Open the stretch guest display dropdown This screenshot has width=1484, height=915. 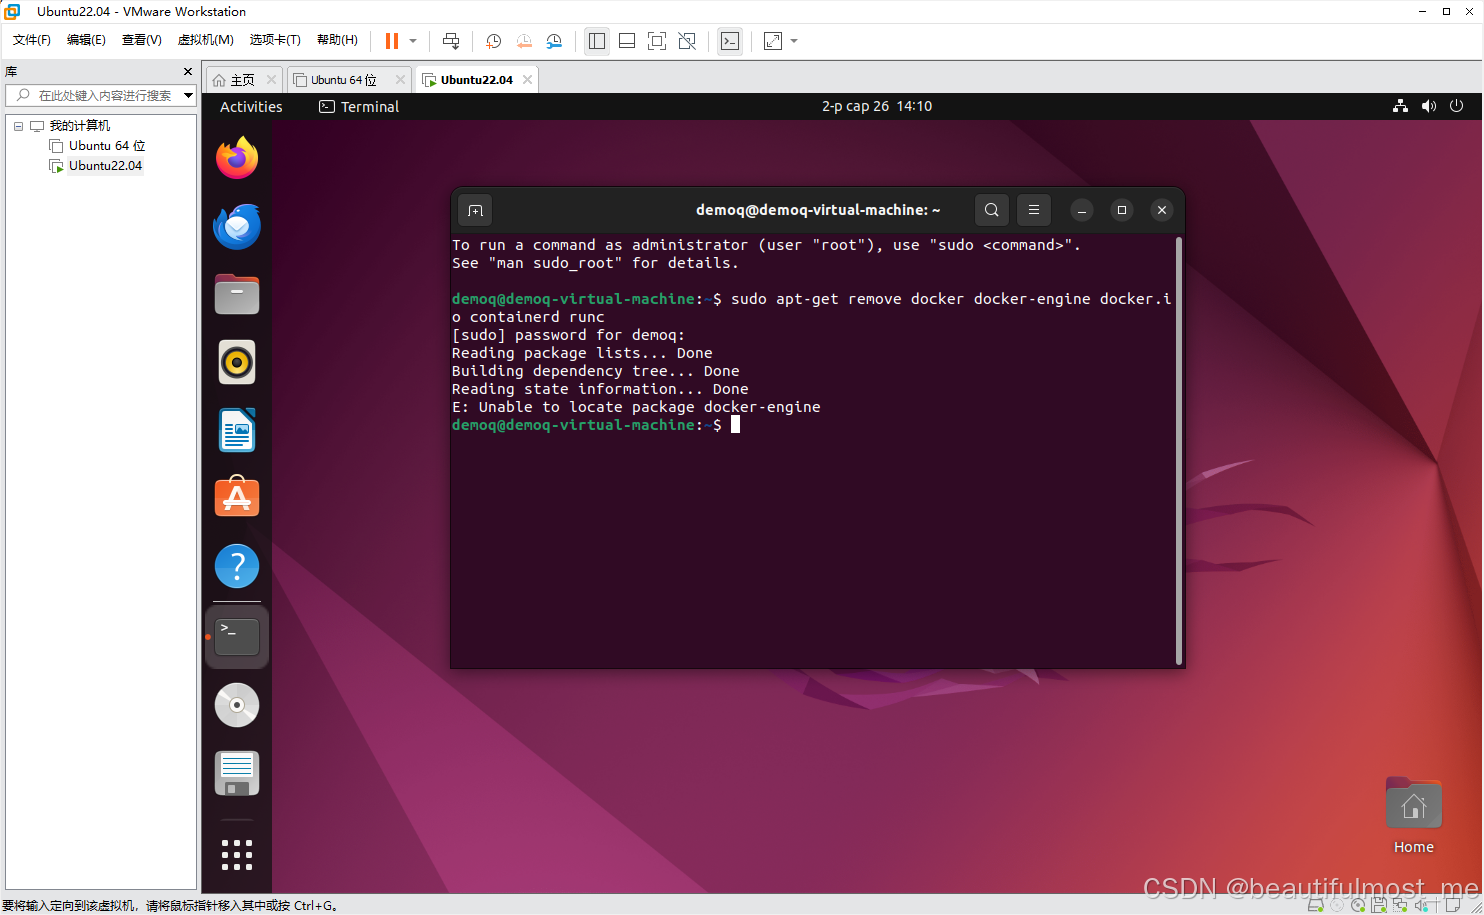793,41
